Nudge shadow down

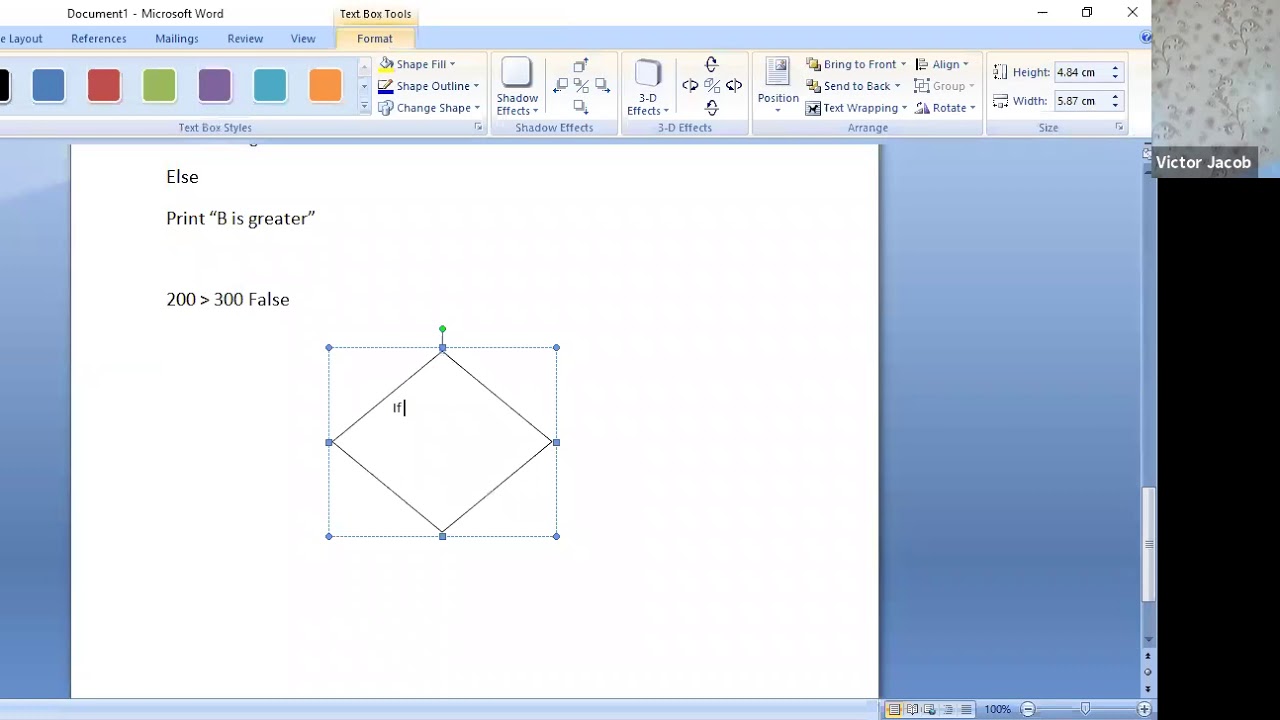click(x=581, y=106)
